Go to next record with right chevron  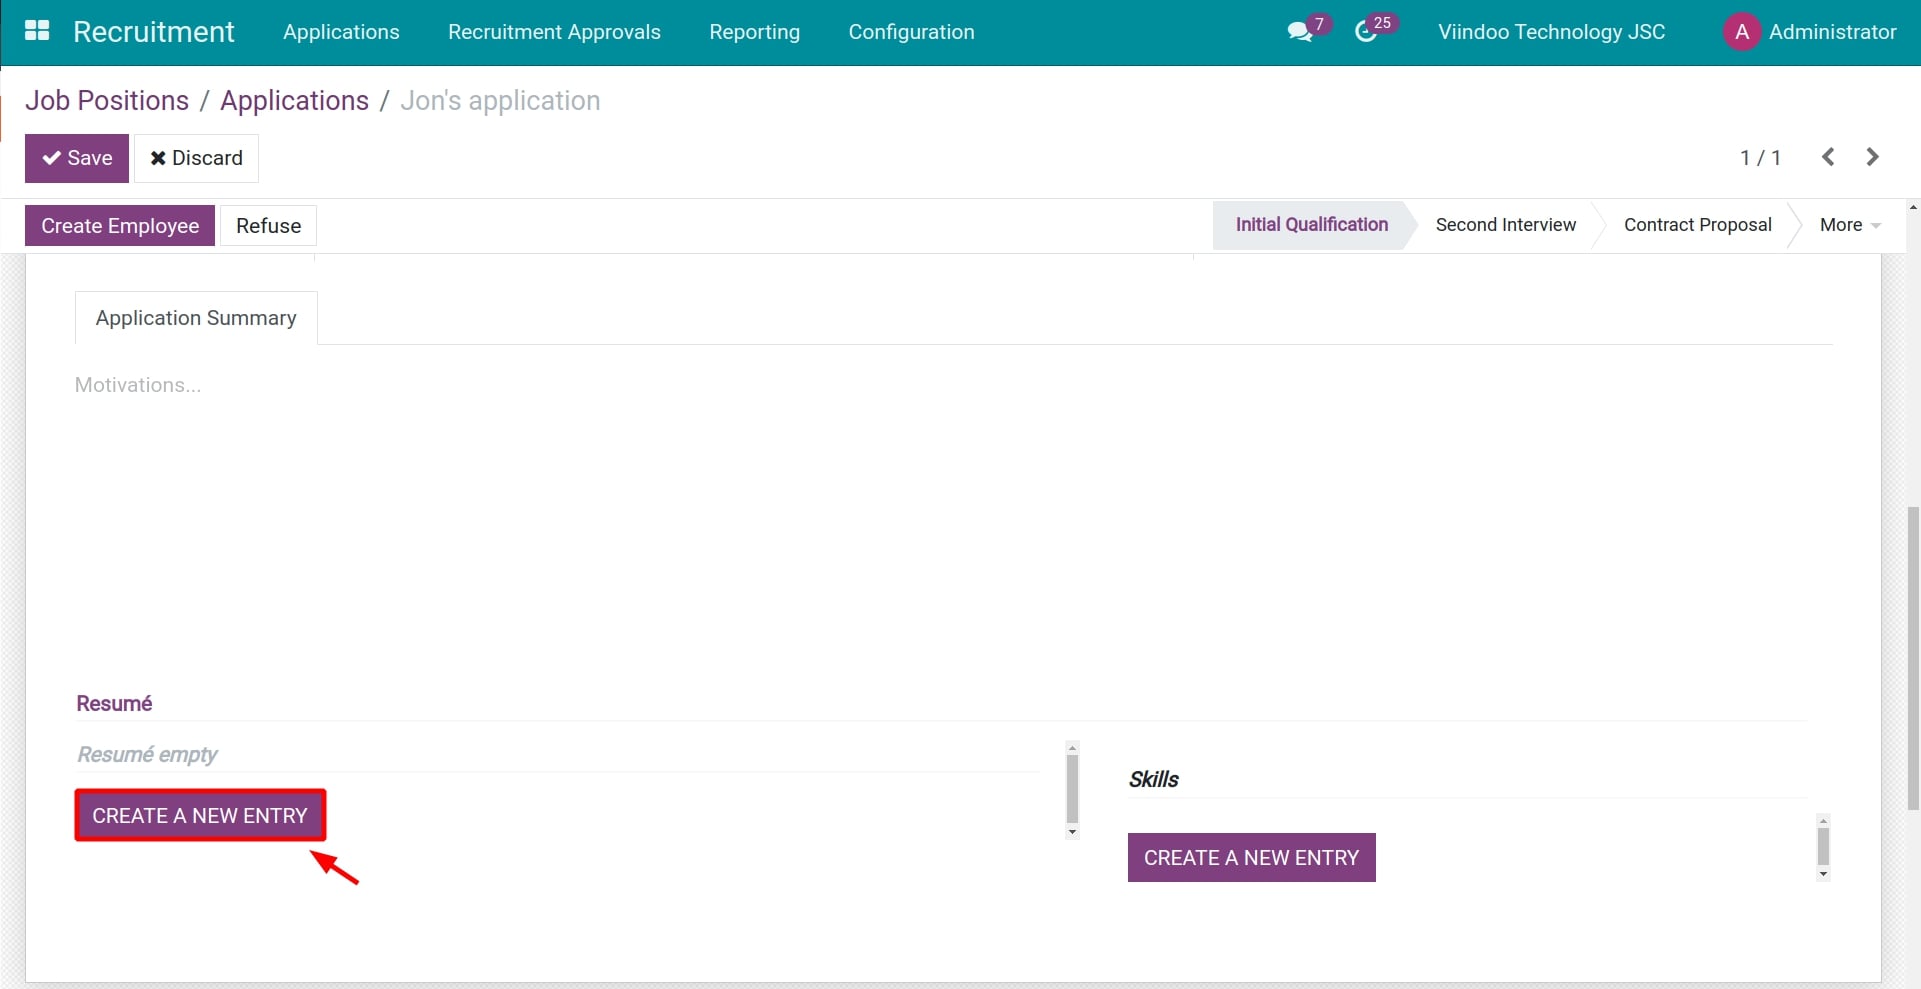(x=1872, y=157)
